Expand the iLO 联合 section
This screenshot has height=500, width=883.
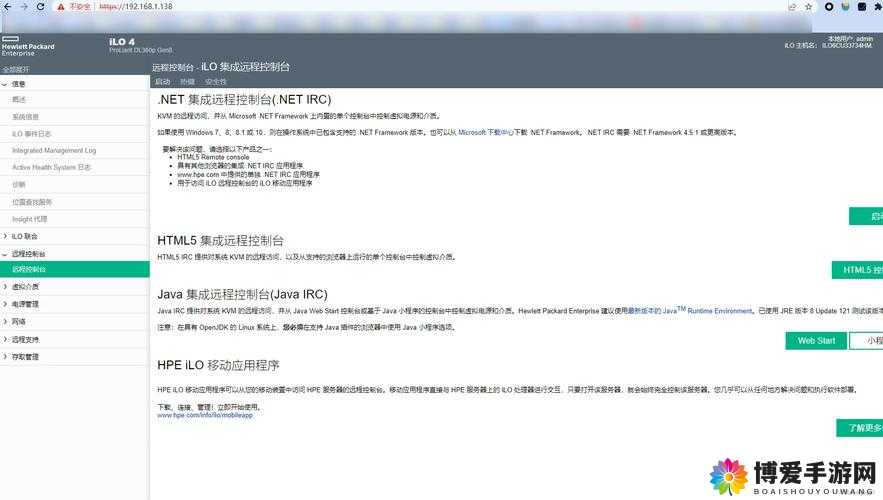click(5, 236)
